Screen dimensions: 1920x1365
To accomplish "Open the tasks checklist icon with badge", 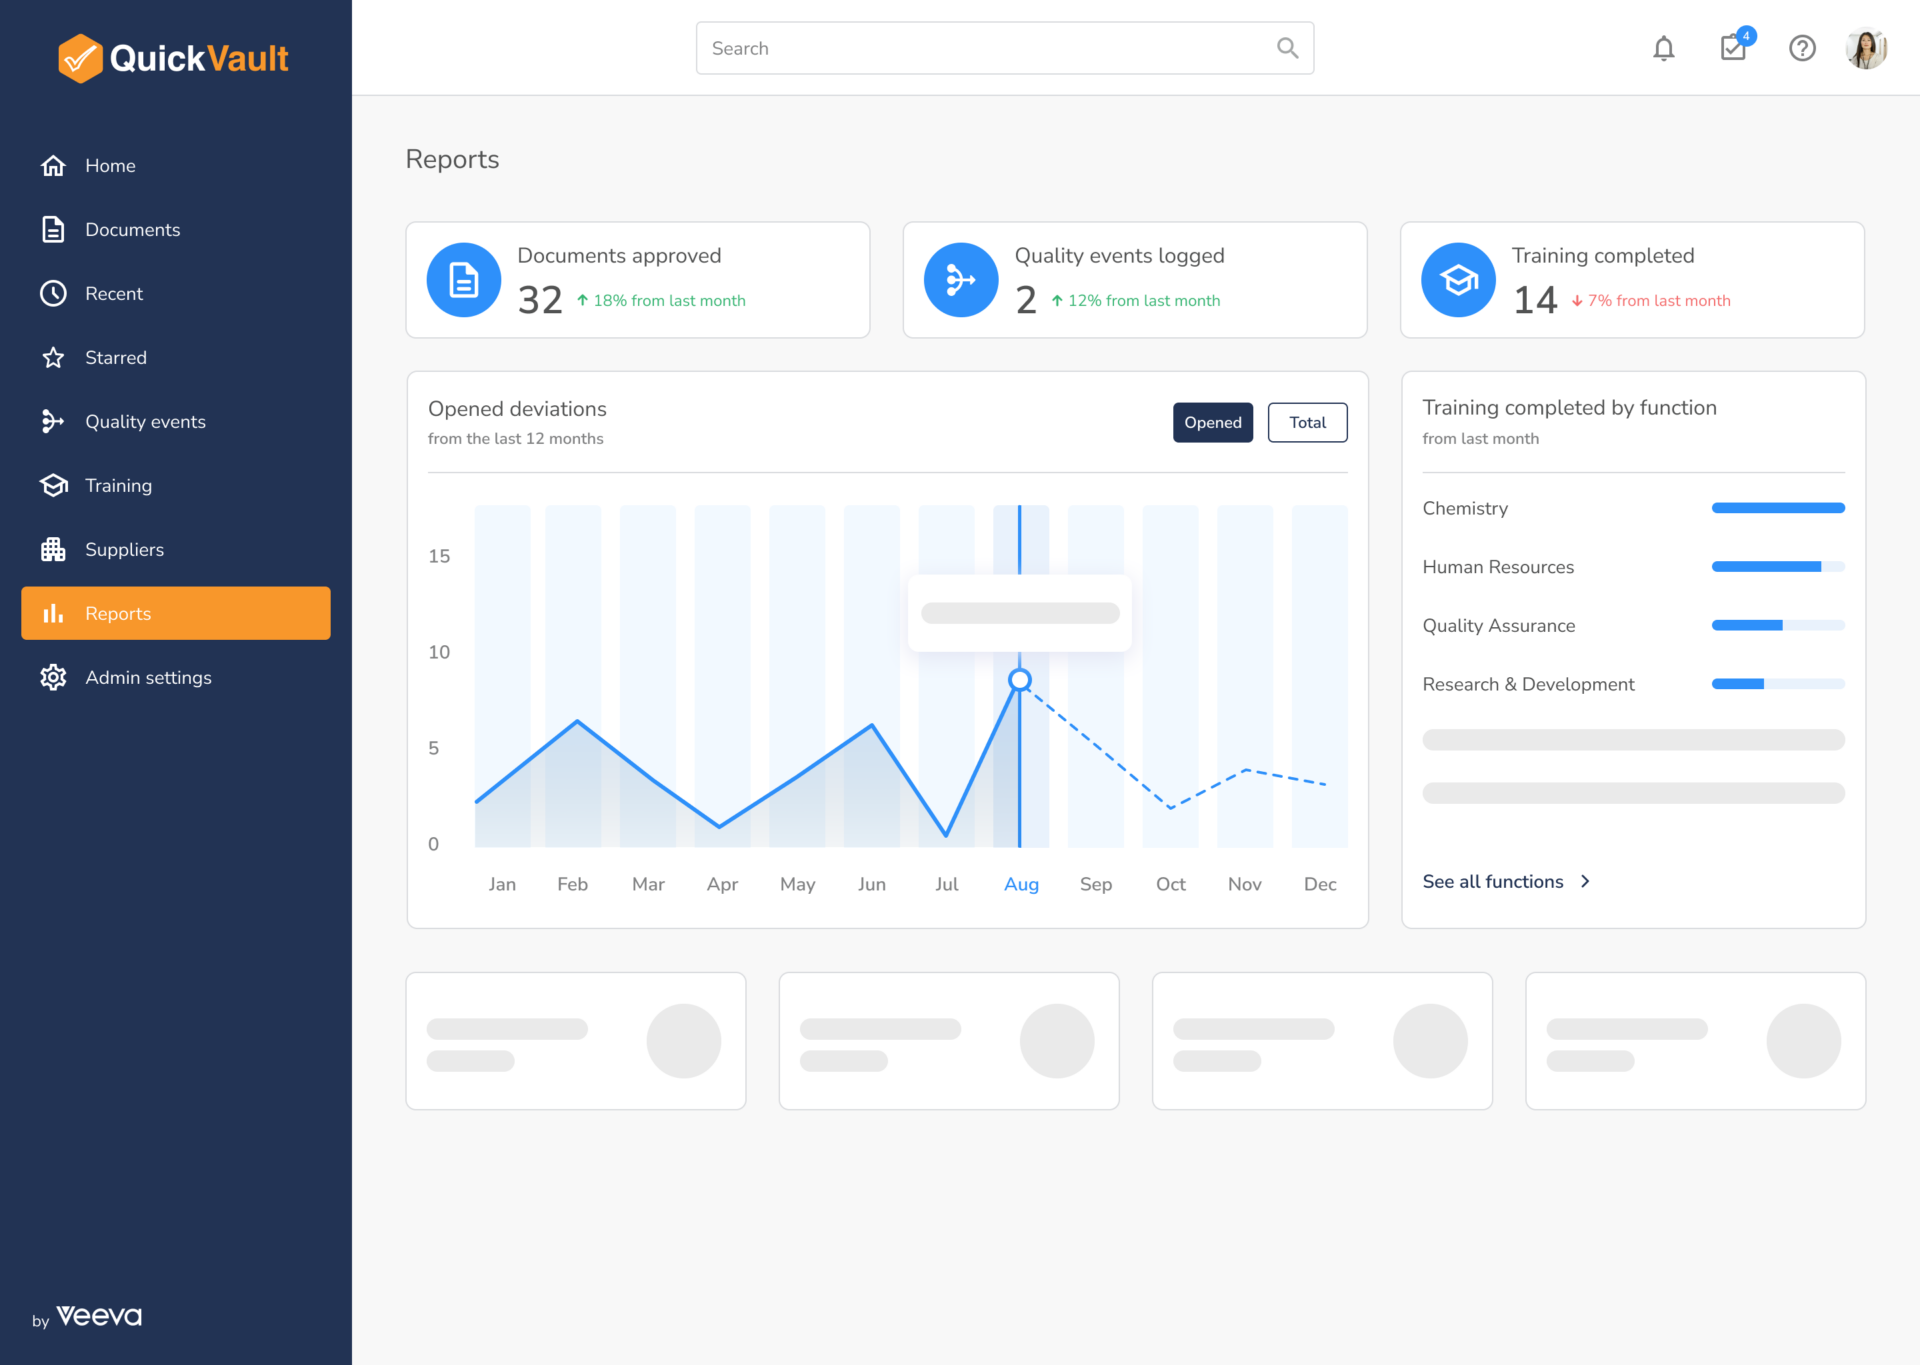I will [1733, 48].
